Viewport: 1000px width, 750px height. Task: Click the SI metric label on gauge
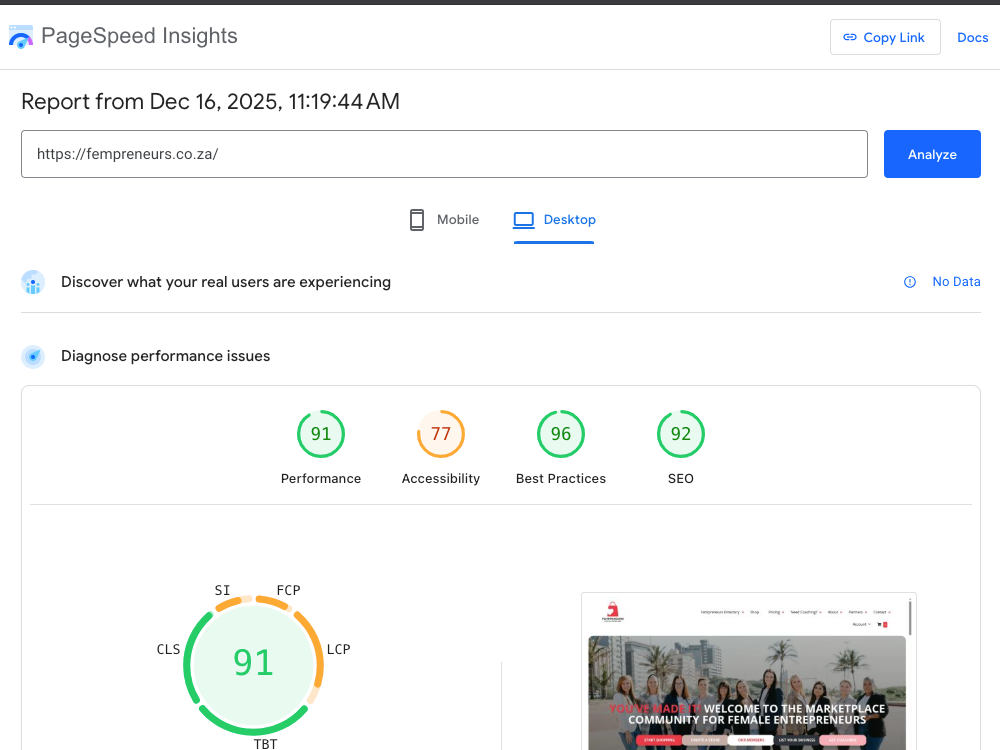(x=222, y=590)
